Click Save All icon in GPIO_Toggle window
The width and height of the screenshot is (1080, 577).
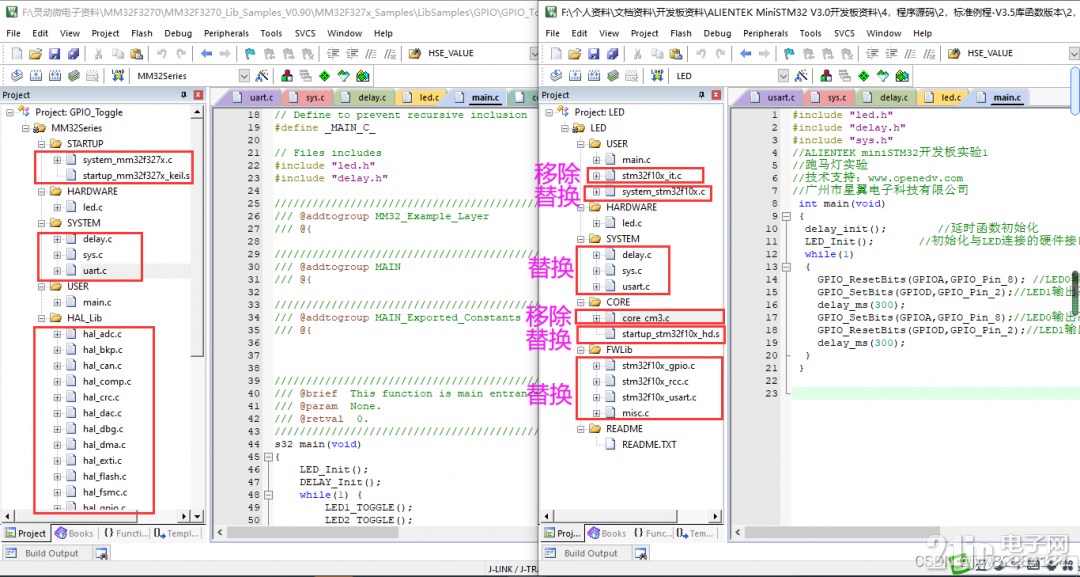click(x=72, y=53)
